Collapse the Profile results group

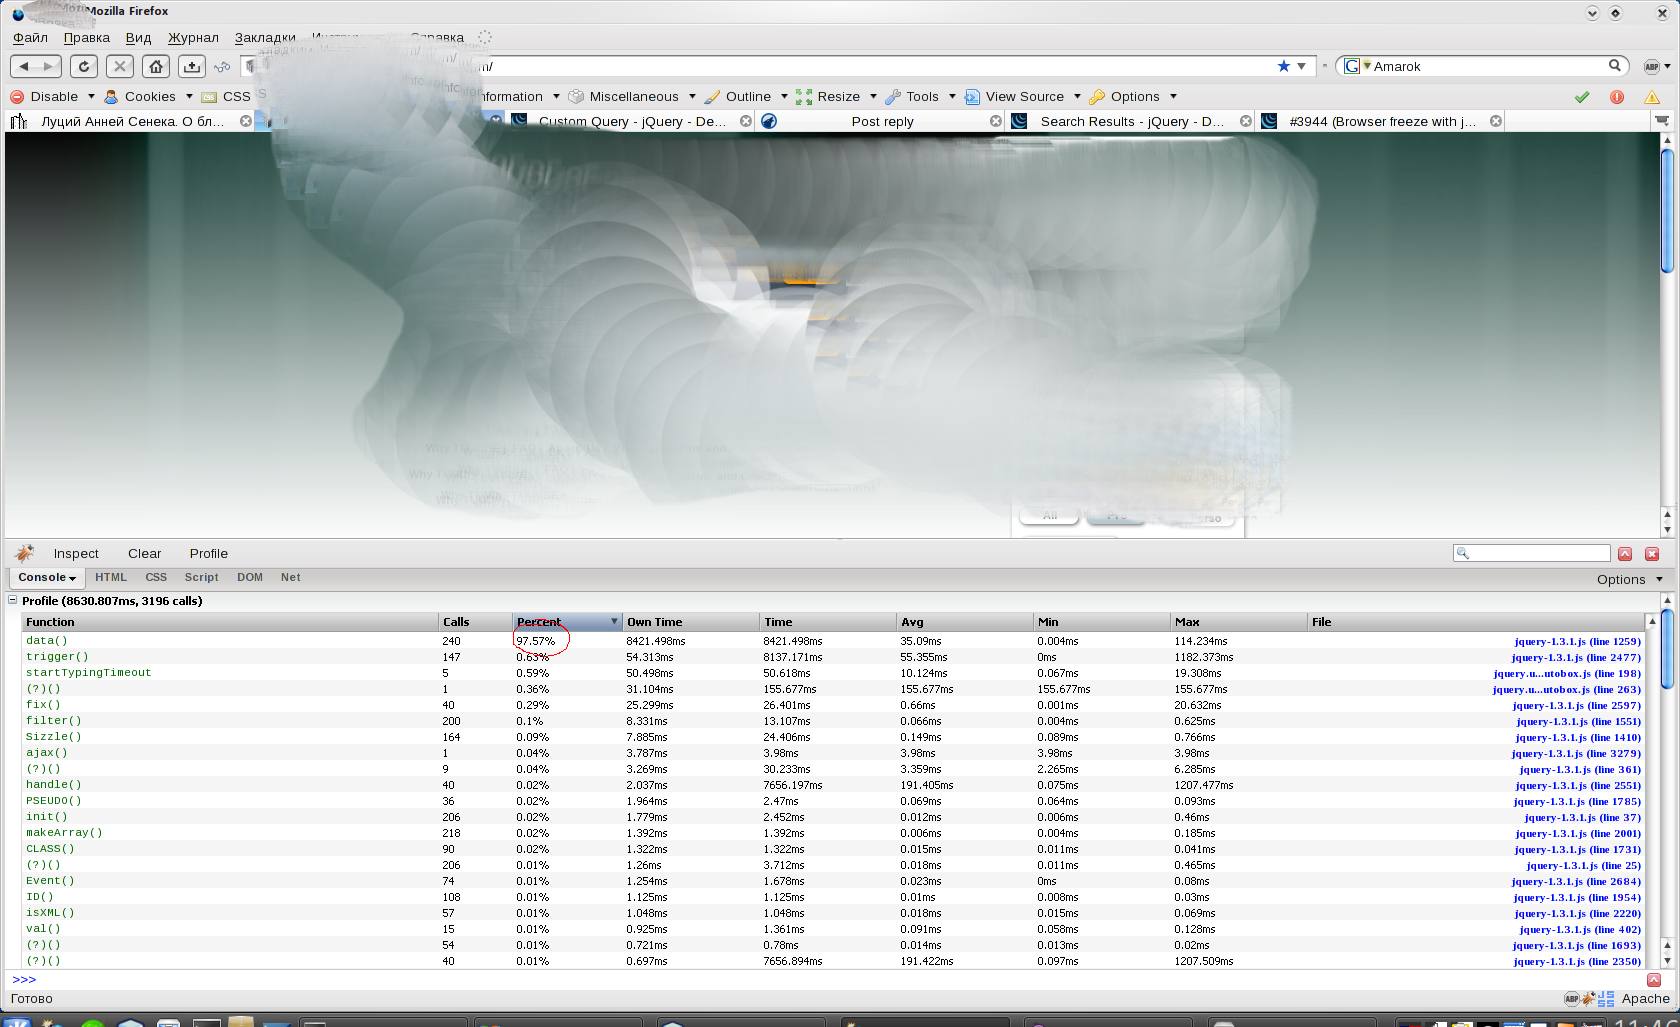tap(13, 601)
